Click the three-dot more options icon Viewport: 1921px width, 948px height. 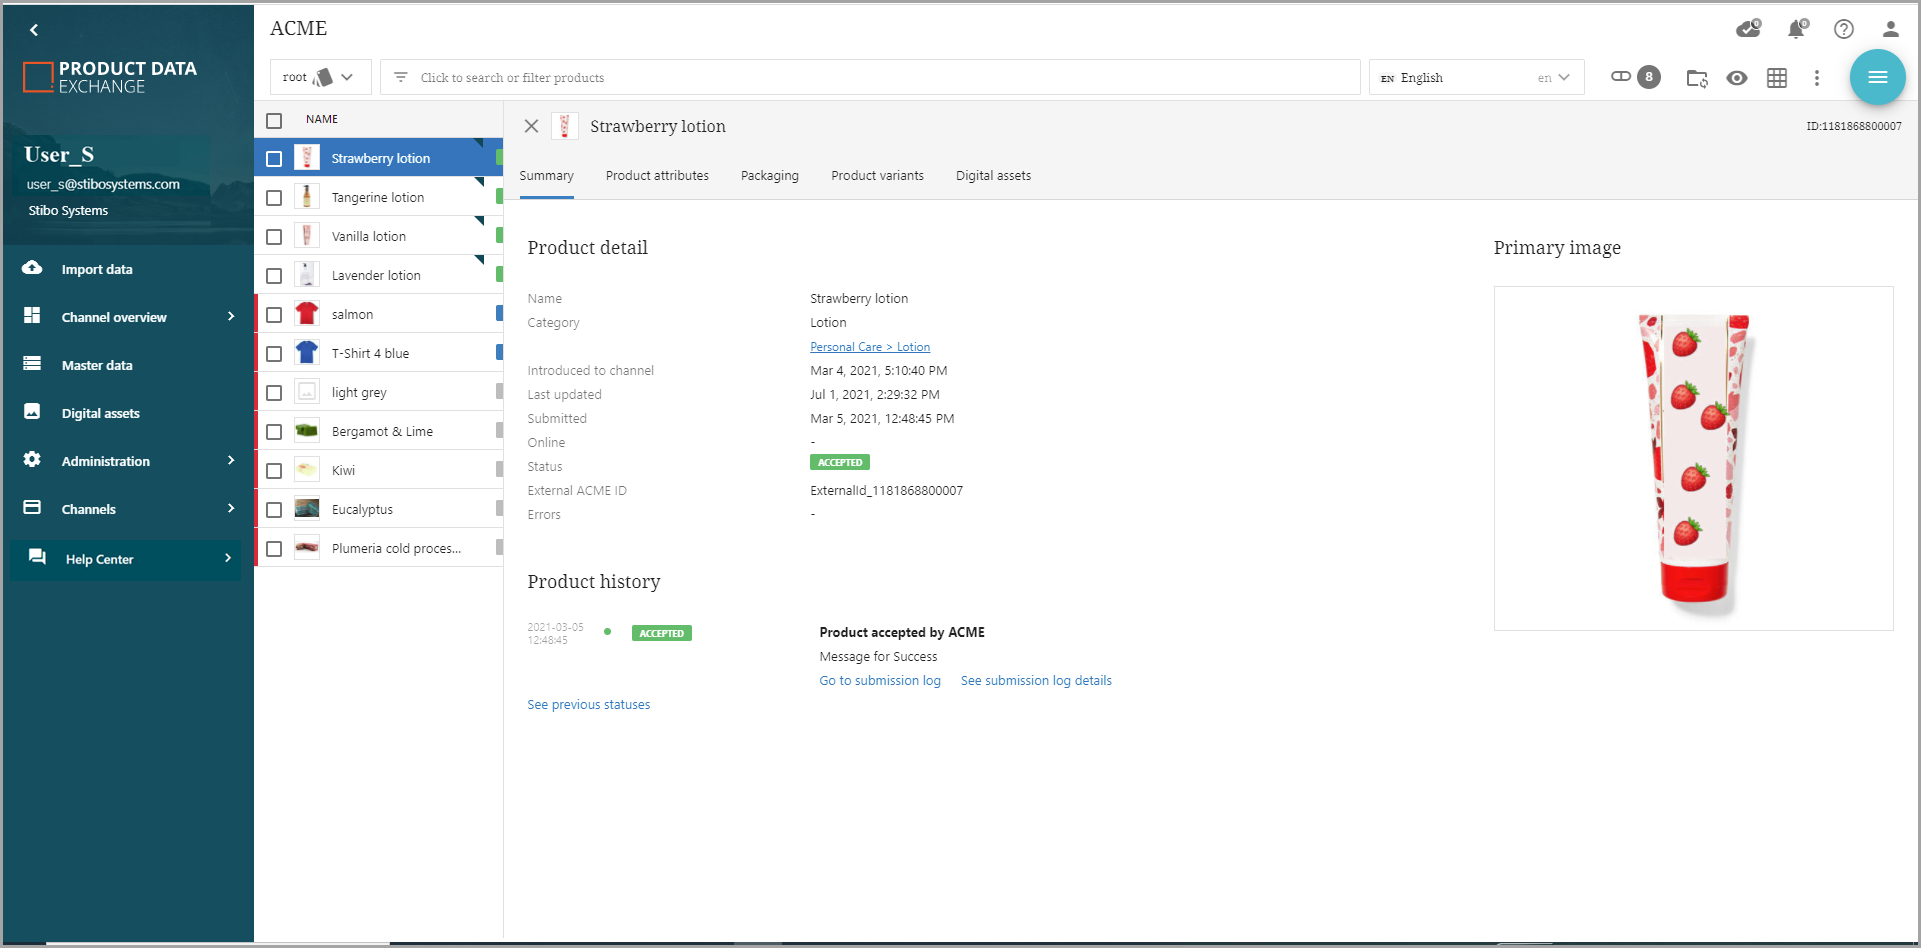tap(1817, 78)
